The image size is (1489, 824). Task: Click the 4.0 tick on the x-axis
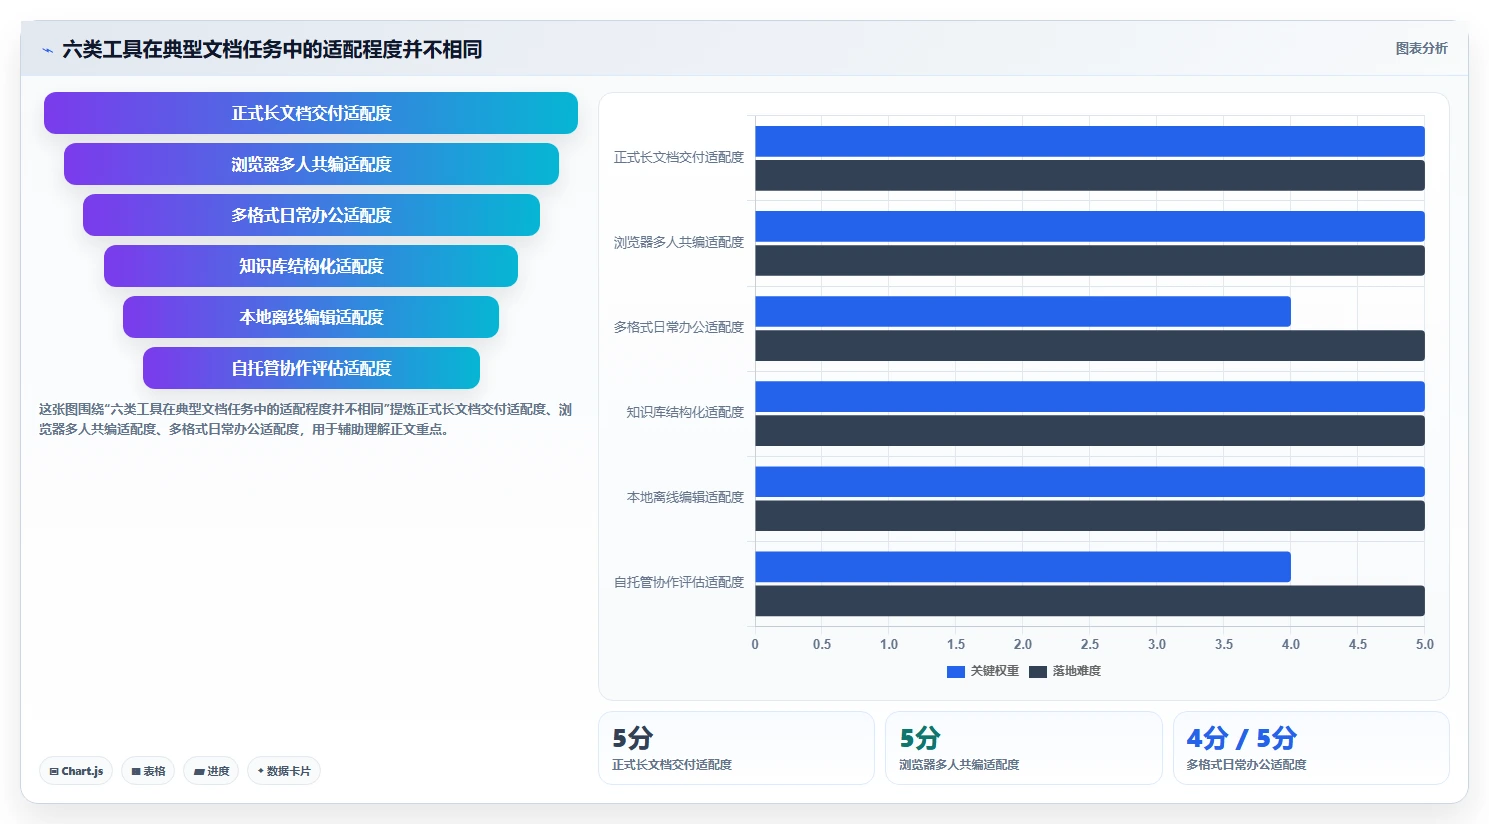pyautogui.click(x=1291, y=644)
